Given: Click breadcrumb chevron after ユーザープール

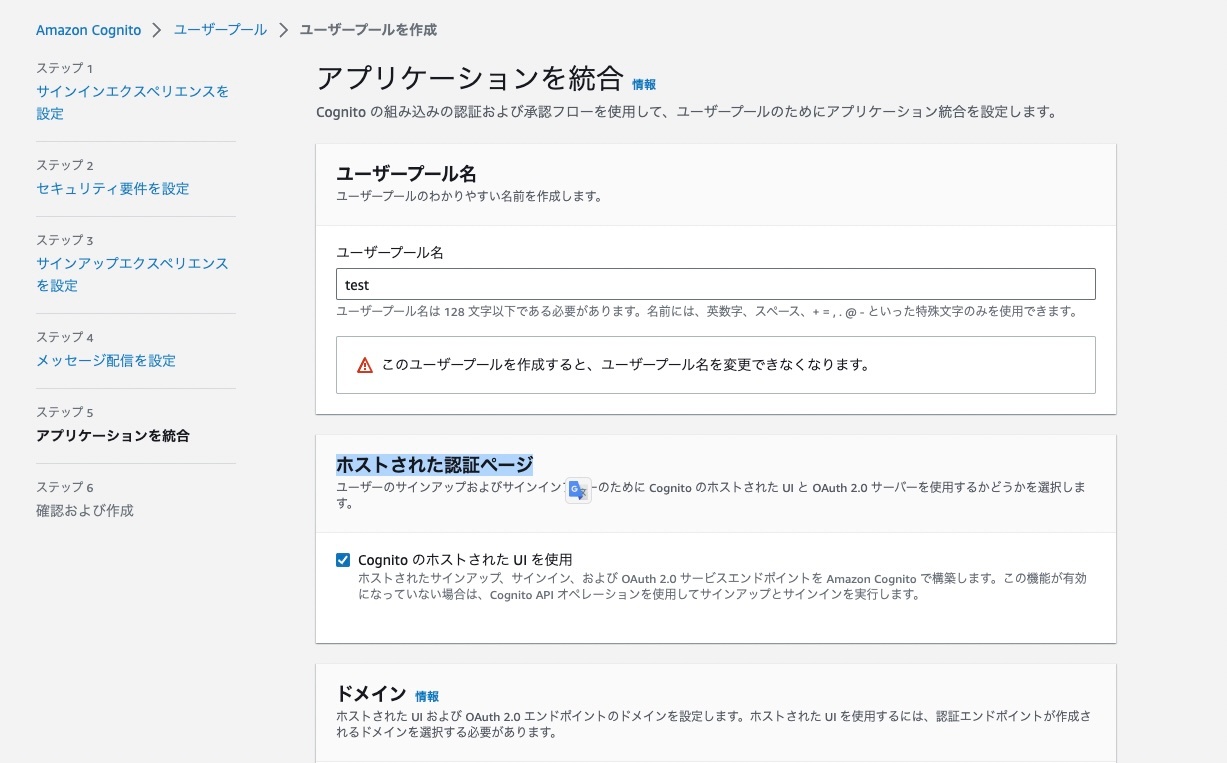Looking at the screenshot, I should coord(283,30).
